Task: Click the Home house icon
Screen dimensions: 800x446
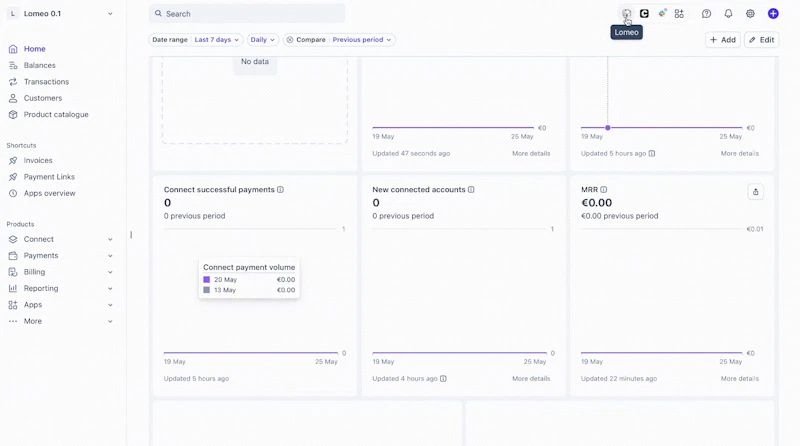Action: pos(13,49)
